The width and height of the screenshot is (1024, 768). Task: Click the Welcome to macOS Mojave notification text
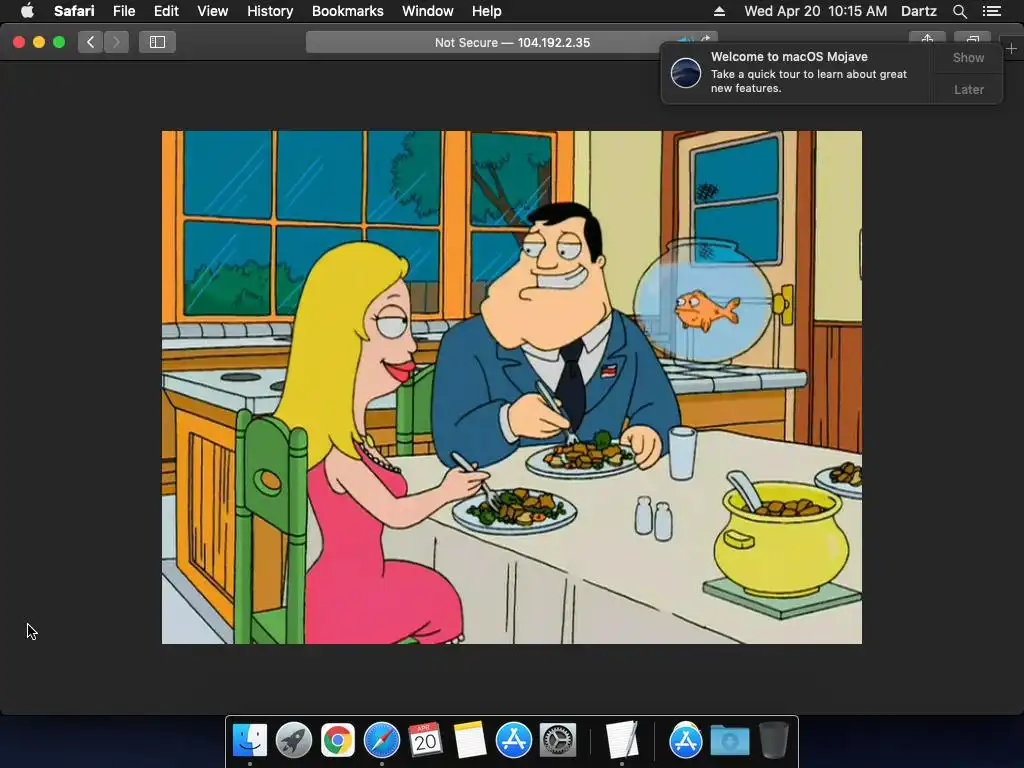(789, 57)
